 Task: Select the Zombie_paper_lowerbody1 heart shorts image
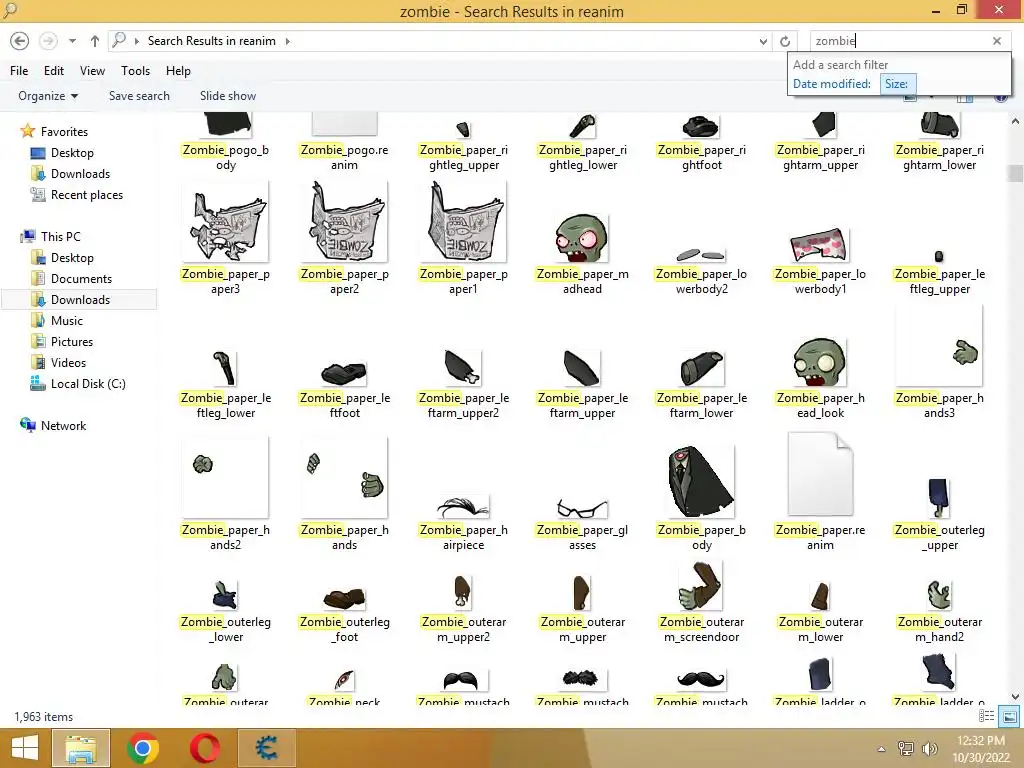[x=820, y=246]
